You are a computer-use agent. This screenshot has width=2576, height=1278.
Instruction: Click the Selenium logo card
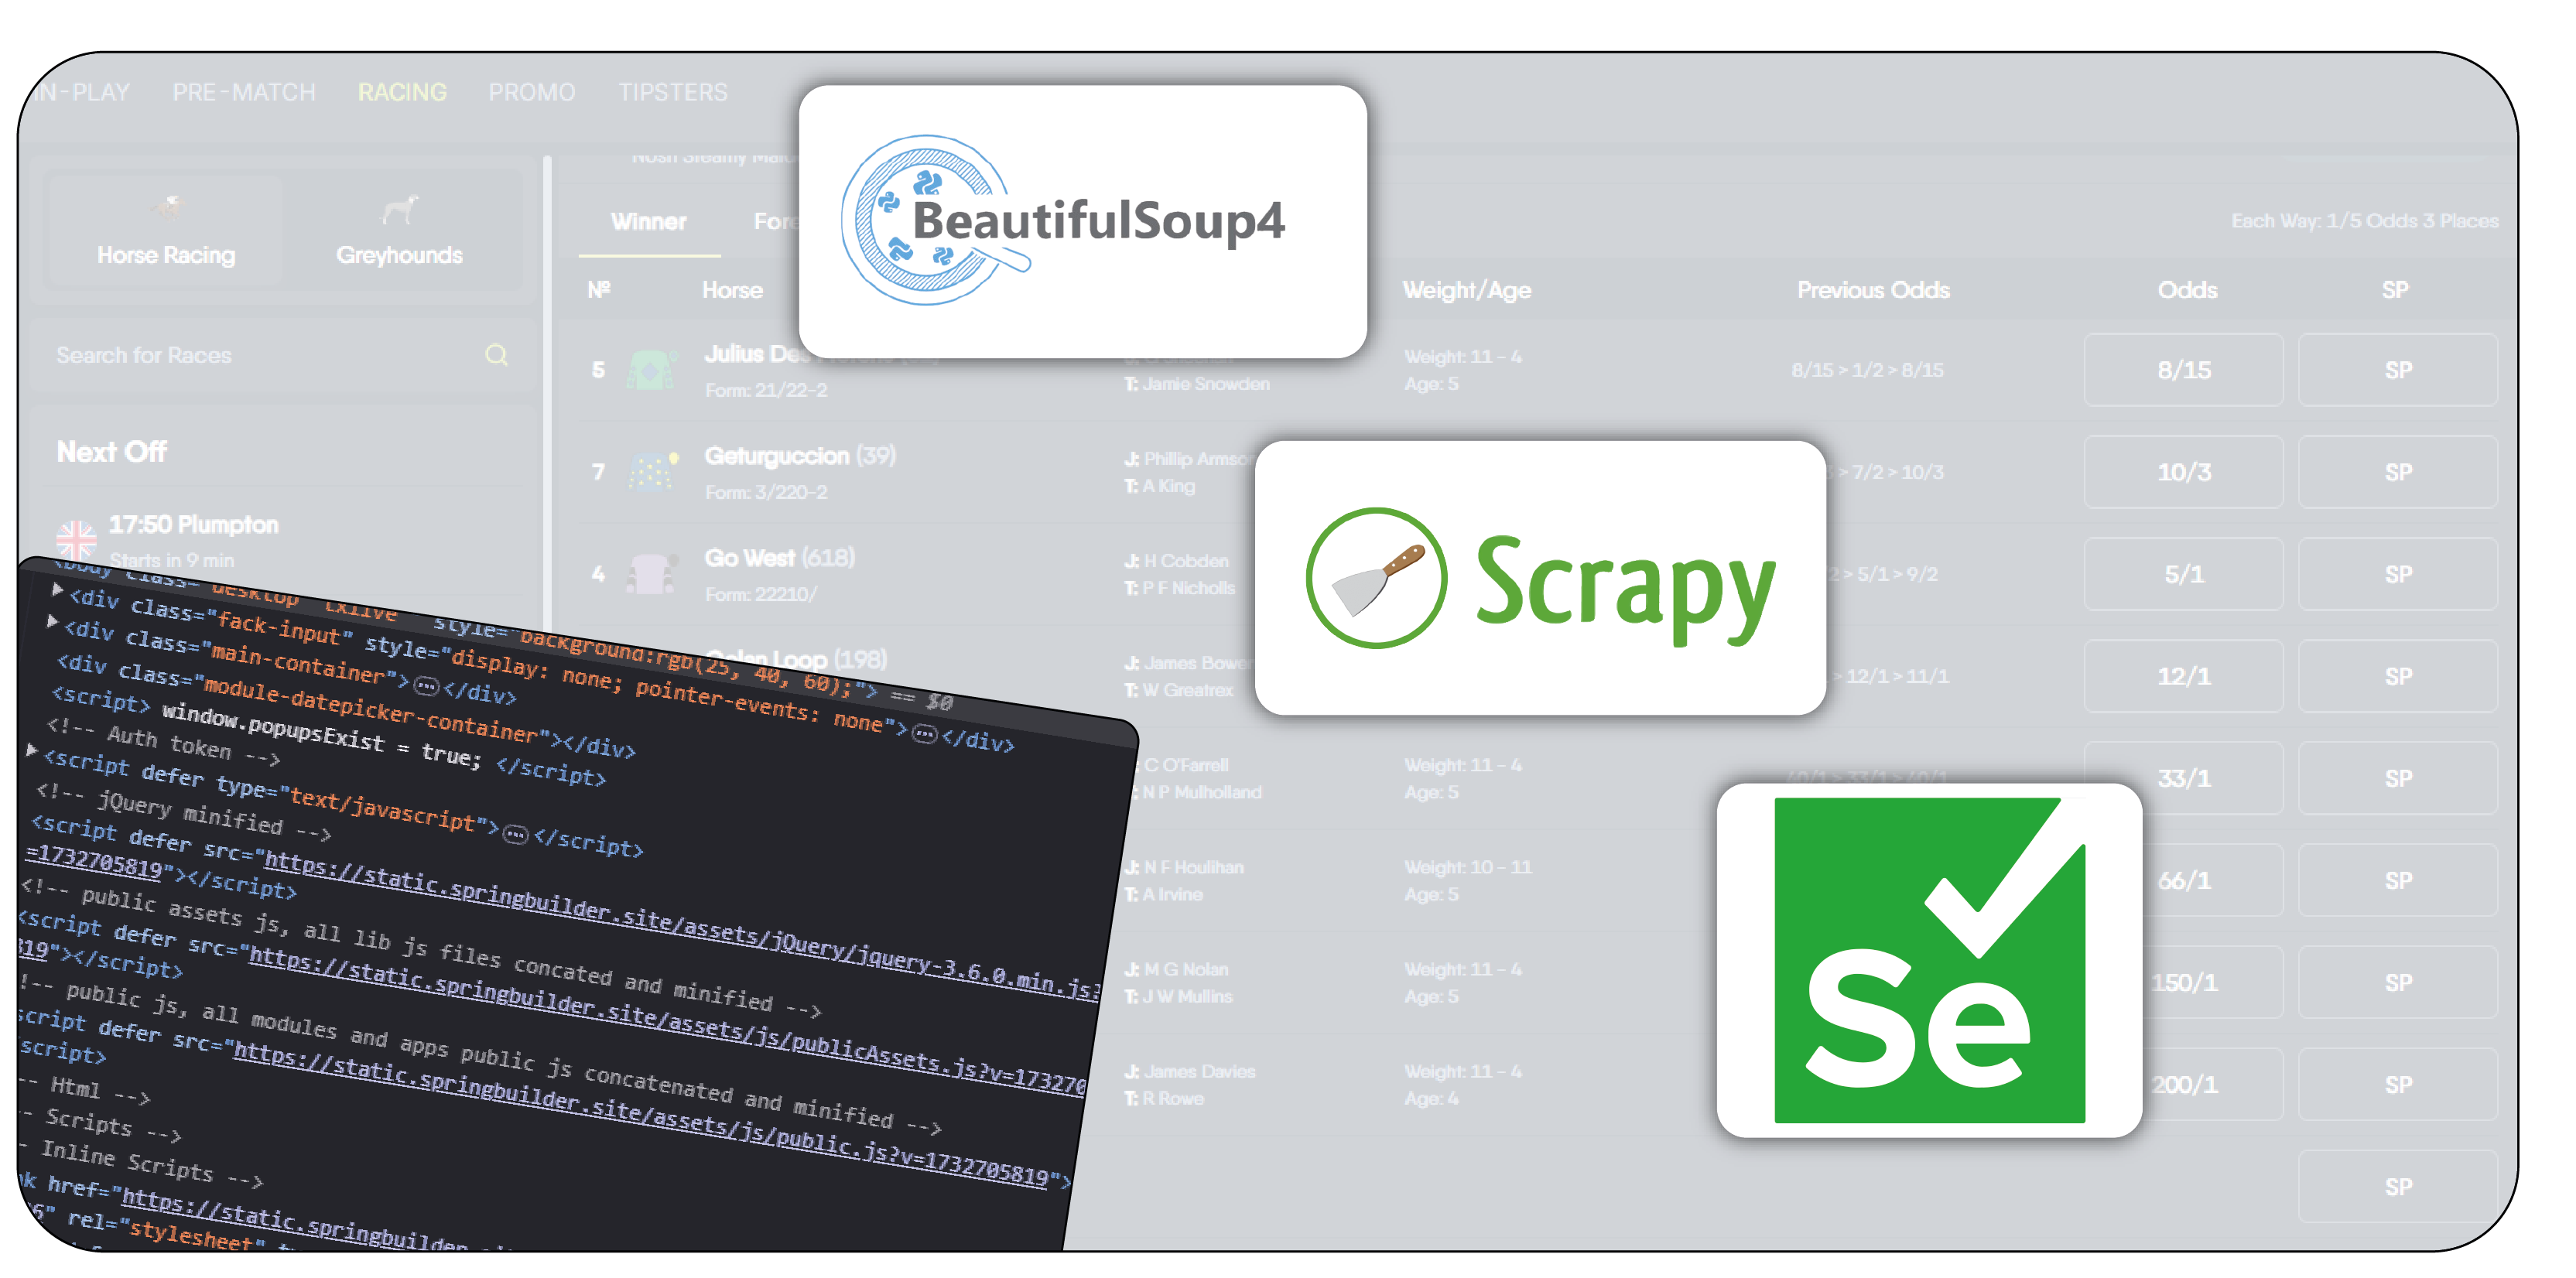(1929, 960)
